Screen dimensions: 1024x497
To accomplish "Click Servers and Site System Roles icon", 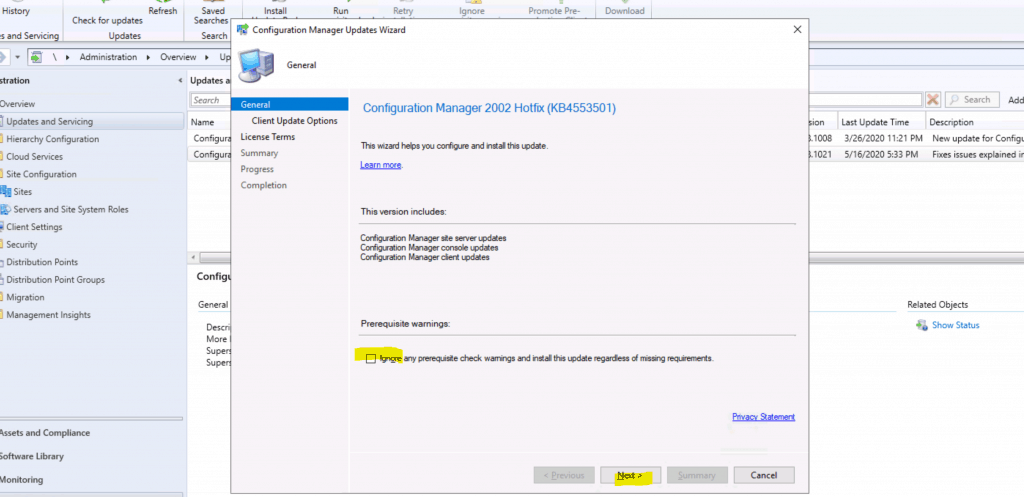I will pyautogui.click(x=6, y=210).
